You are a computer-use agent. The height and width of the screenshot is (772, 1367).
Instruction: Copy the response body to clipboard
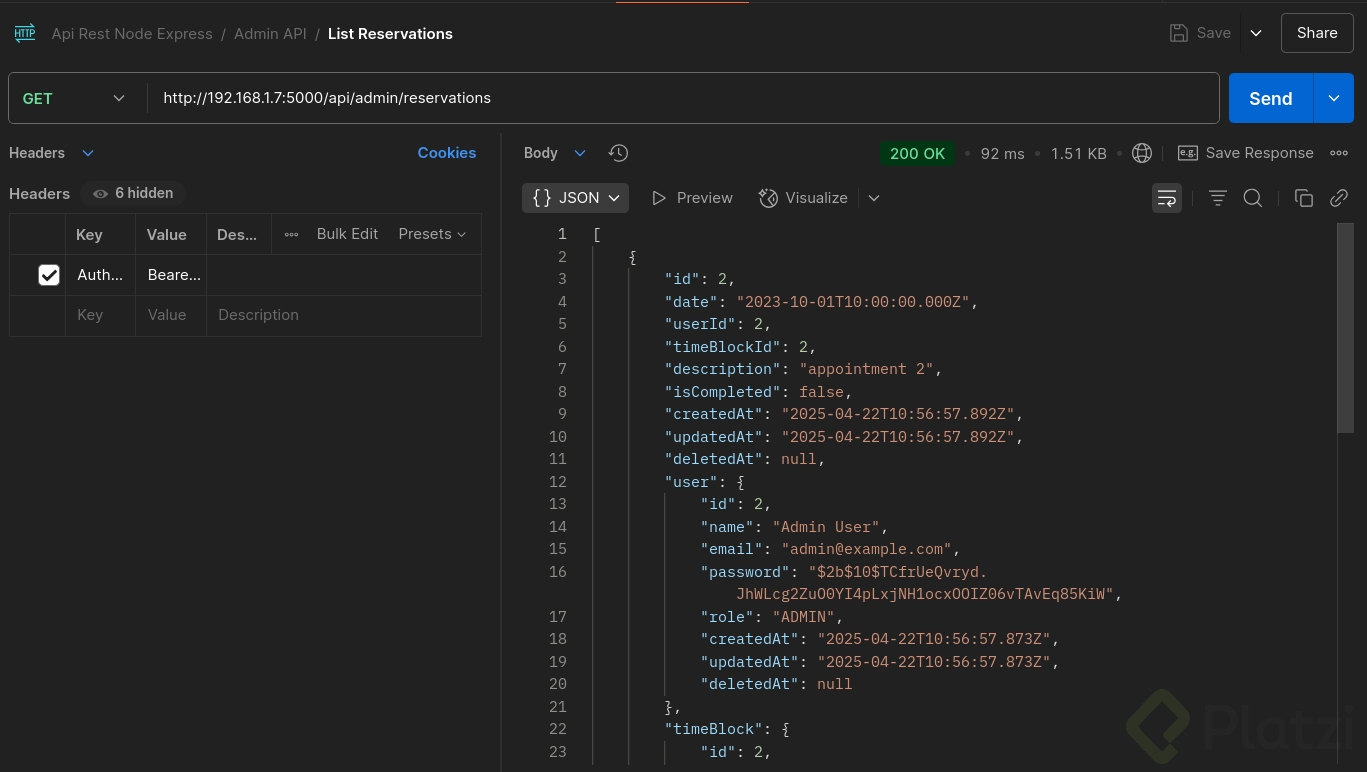(x=1303, y=198)
